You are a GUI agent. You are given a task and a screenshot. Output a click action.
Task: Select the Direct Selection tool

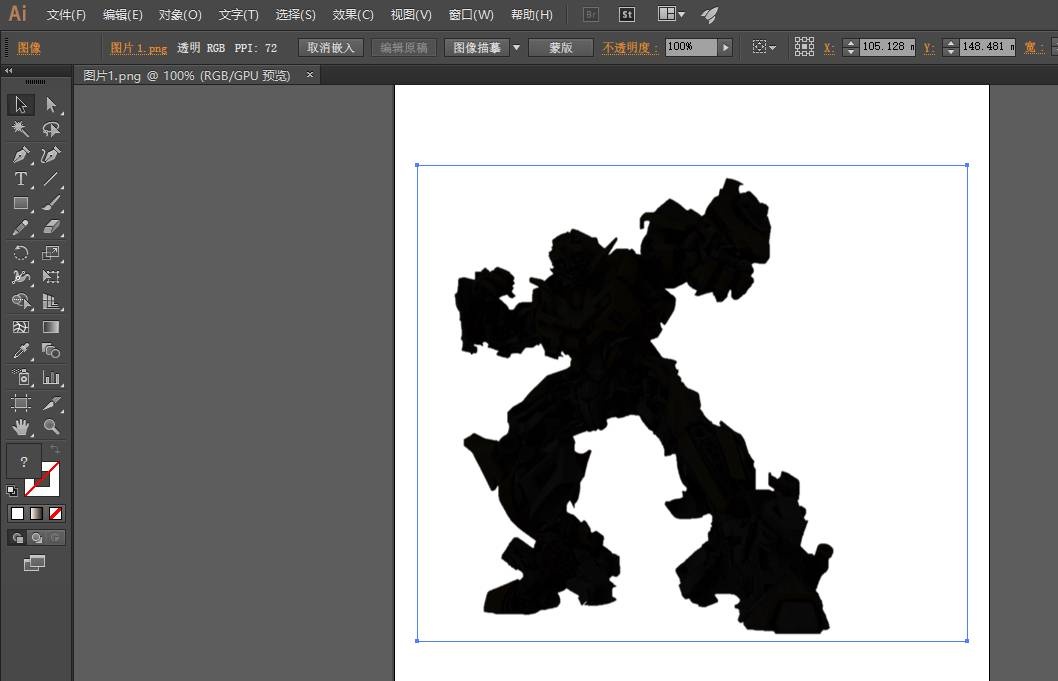51,105
